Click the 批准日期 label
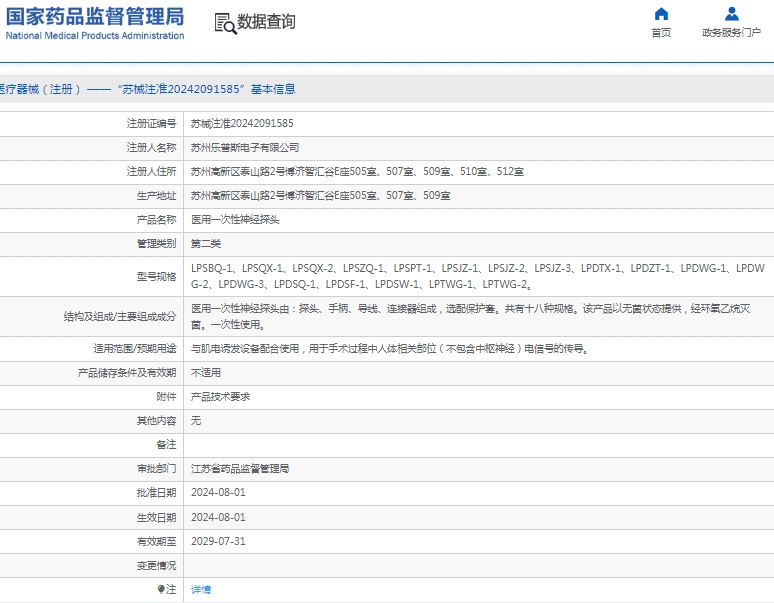Viewport: 774px width, 603px height. pyautogui.click(x=156, y=493)
